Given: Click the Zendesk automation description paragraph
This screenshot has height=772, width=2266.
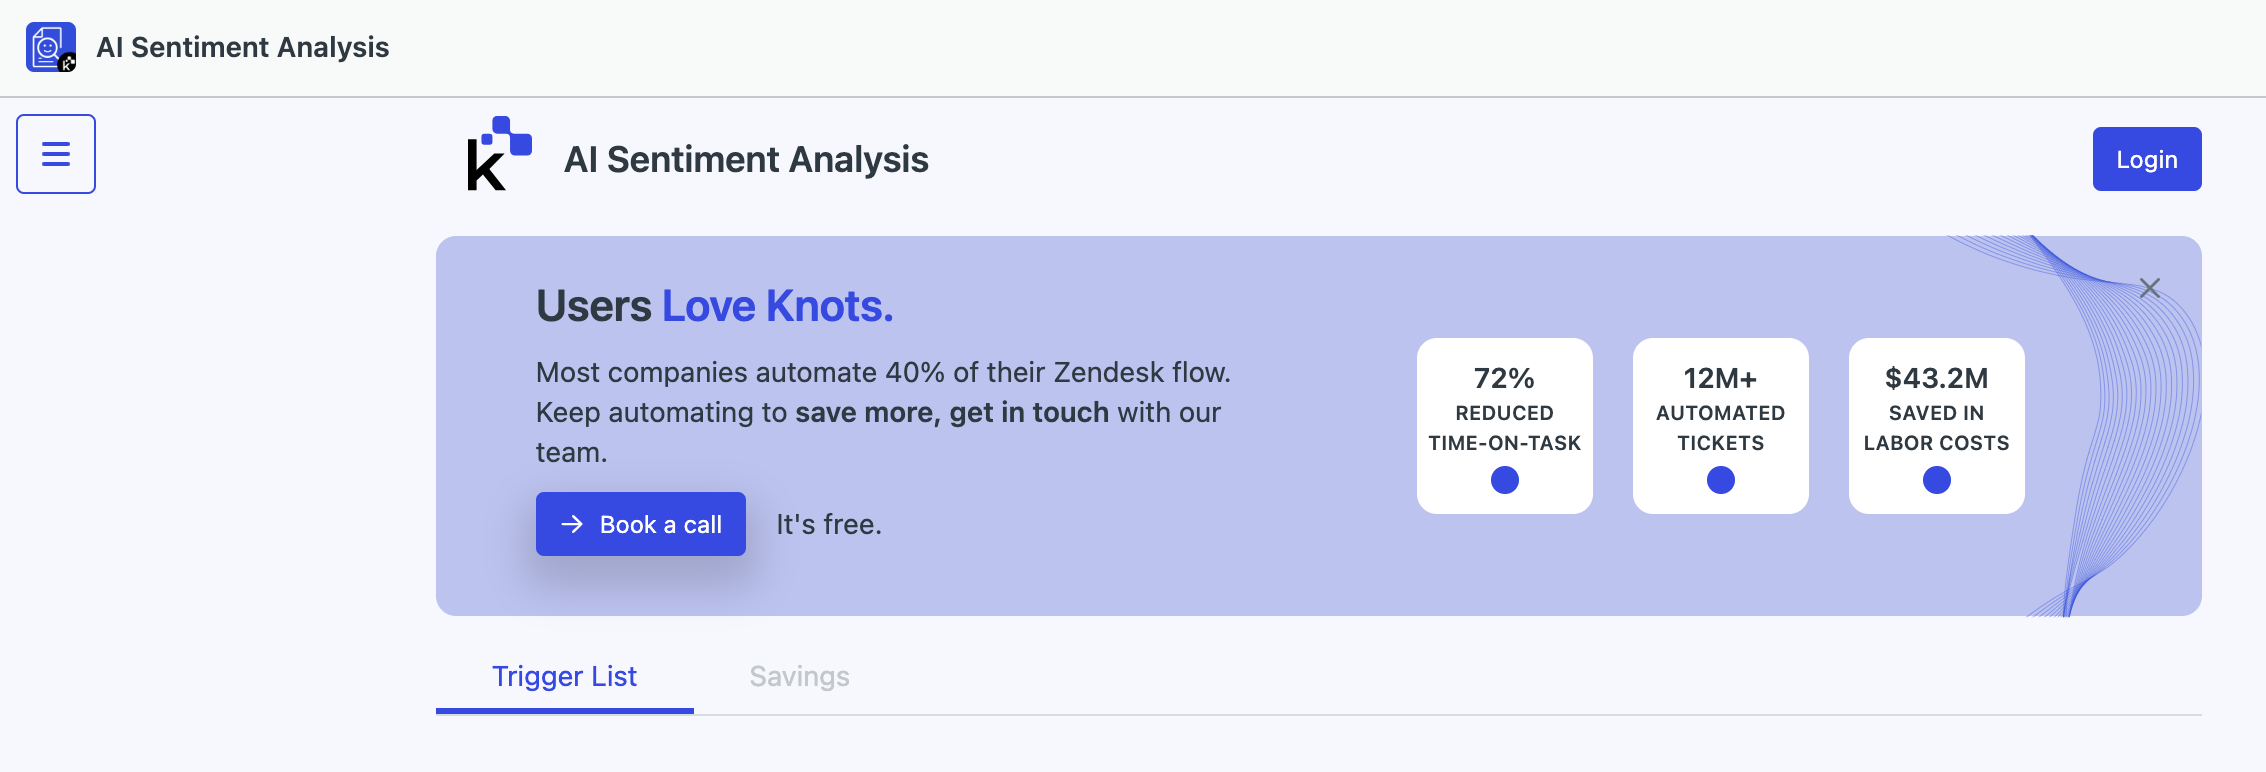Looking at the screenshot, I should (884, 412).
